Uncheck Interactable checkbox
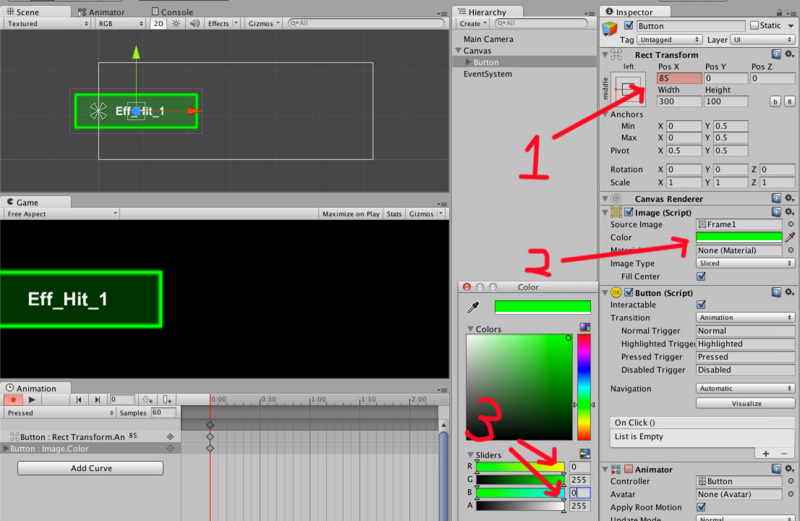Screen dimensions: 800x521 701,305
